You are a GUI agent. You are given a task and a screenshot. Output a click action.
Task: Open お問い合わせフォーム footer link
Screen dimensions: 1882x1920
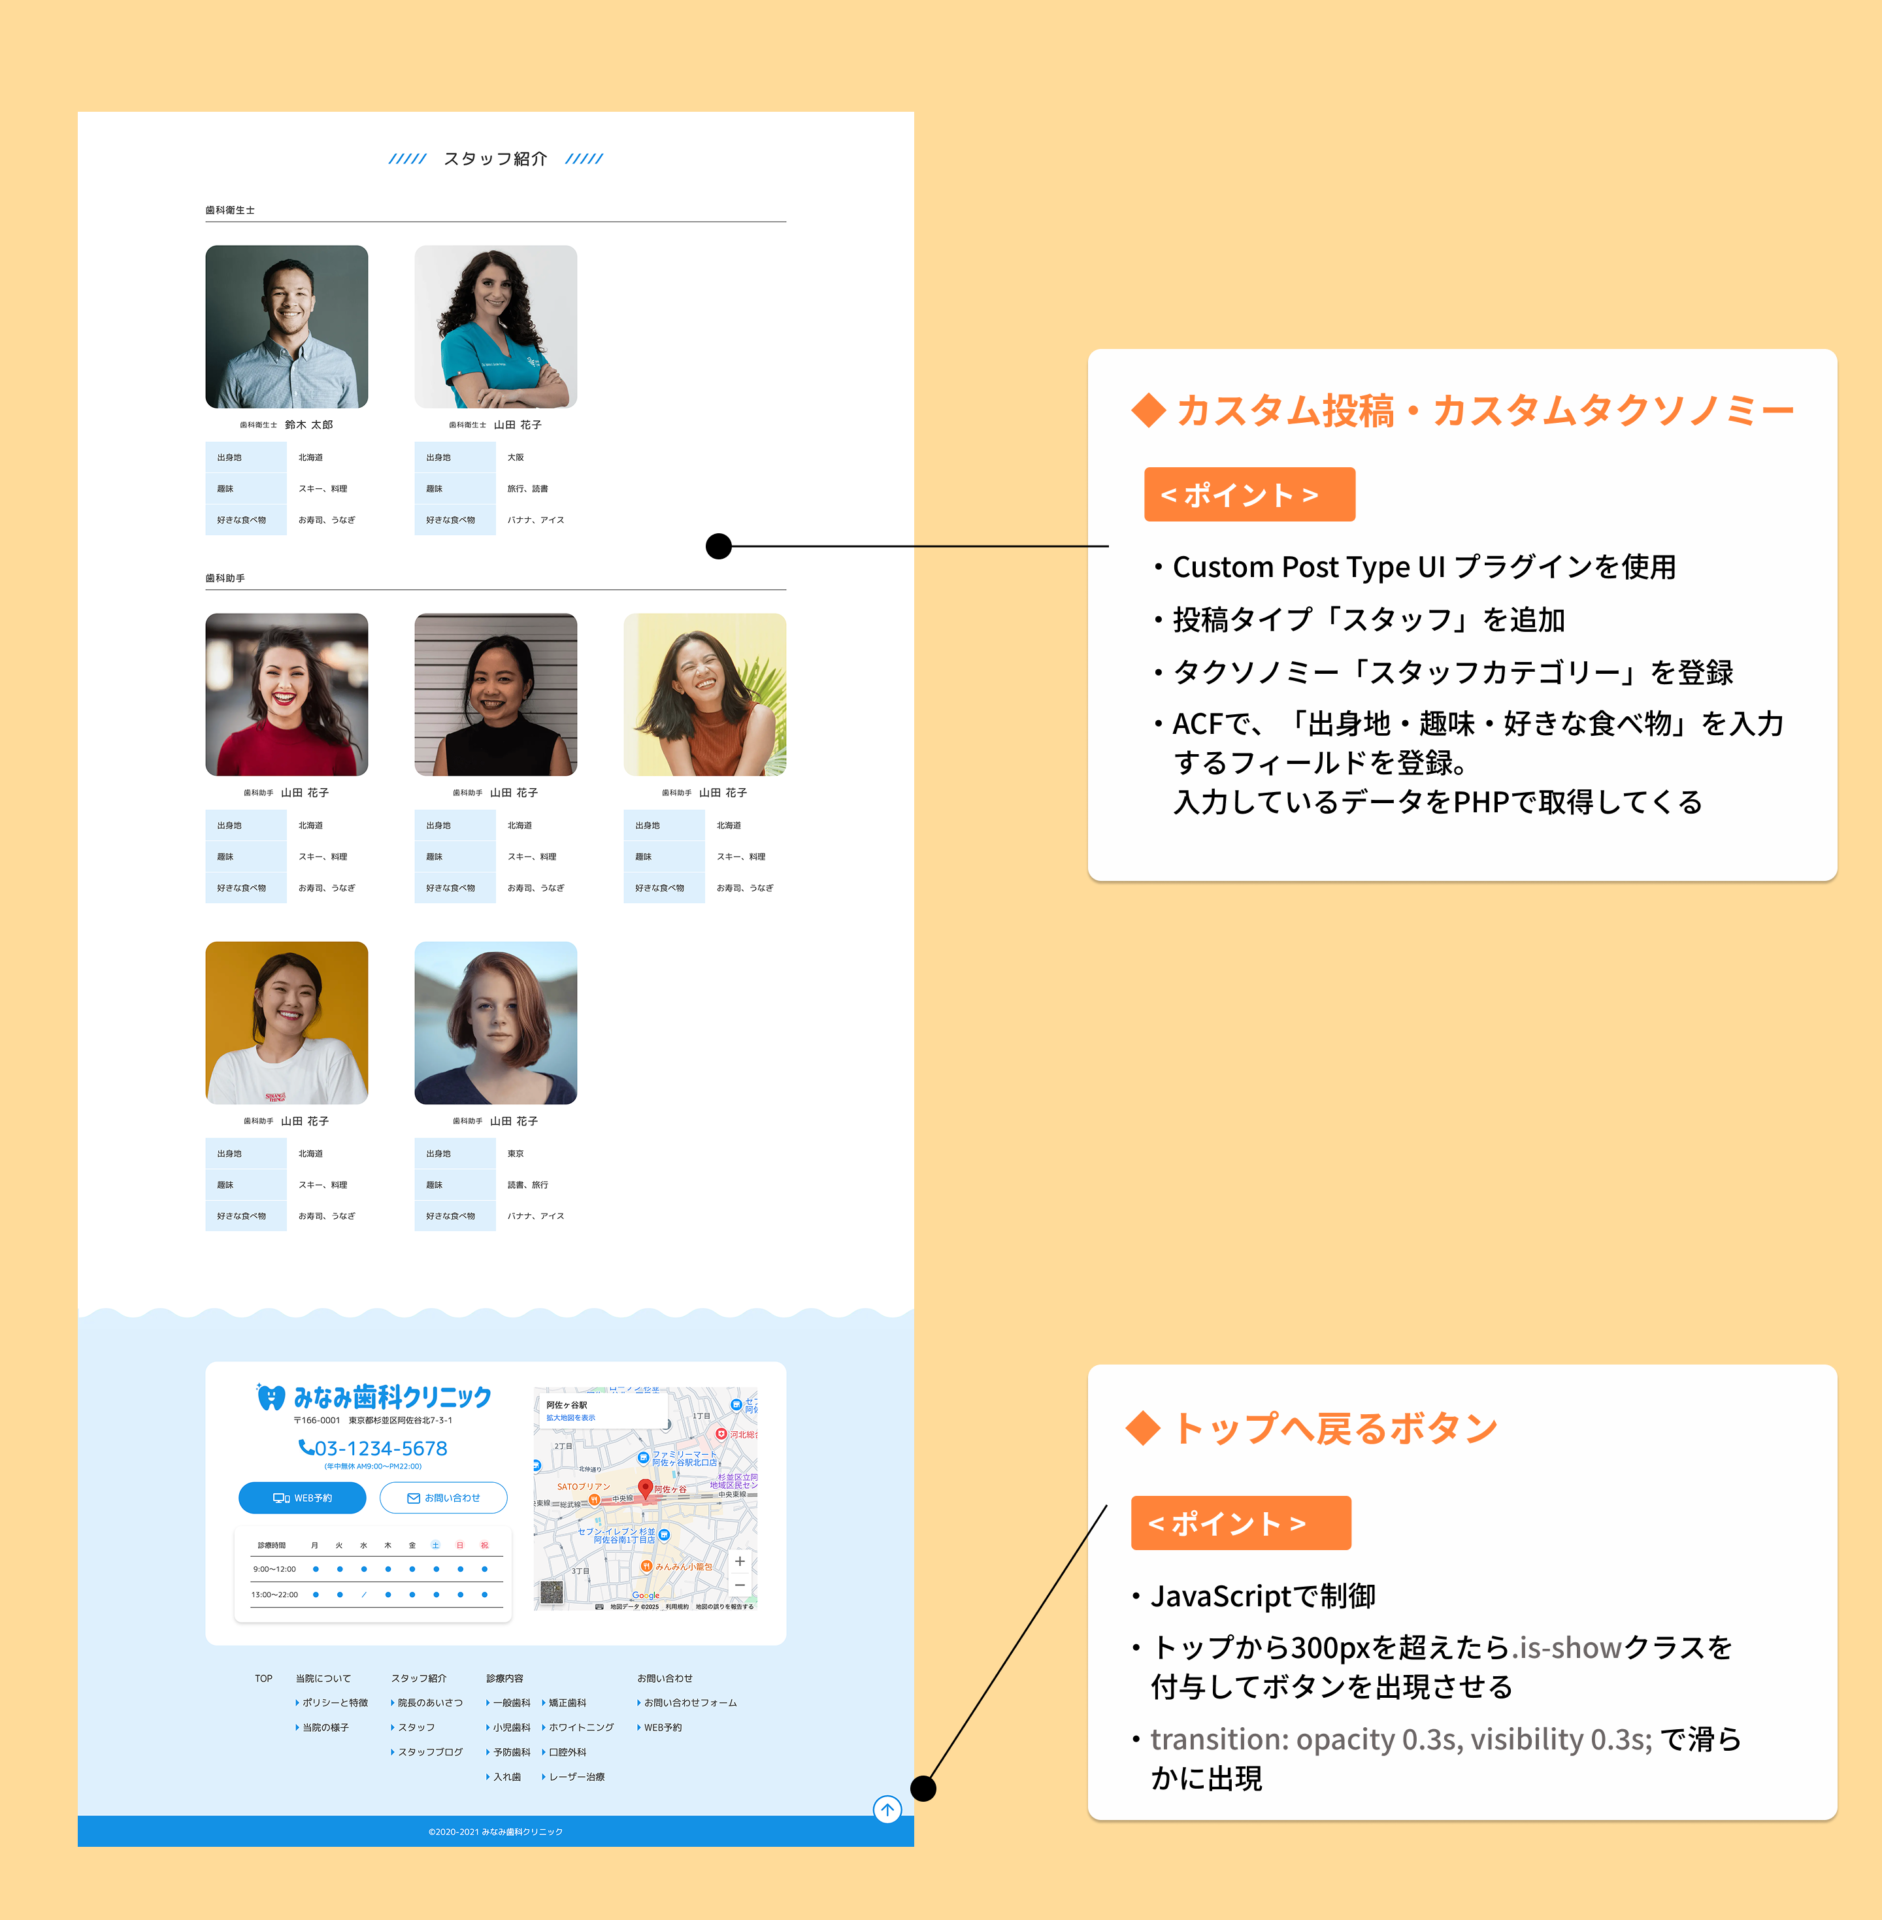click(689, 1703)
